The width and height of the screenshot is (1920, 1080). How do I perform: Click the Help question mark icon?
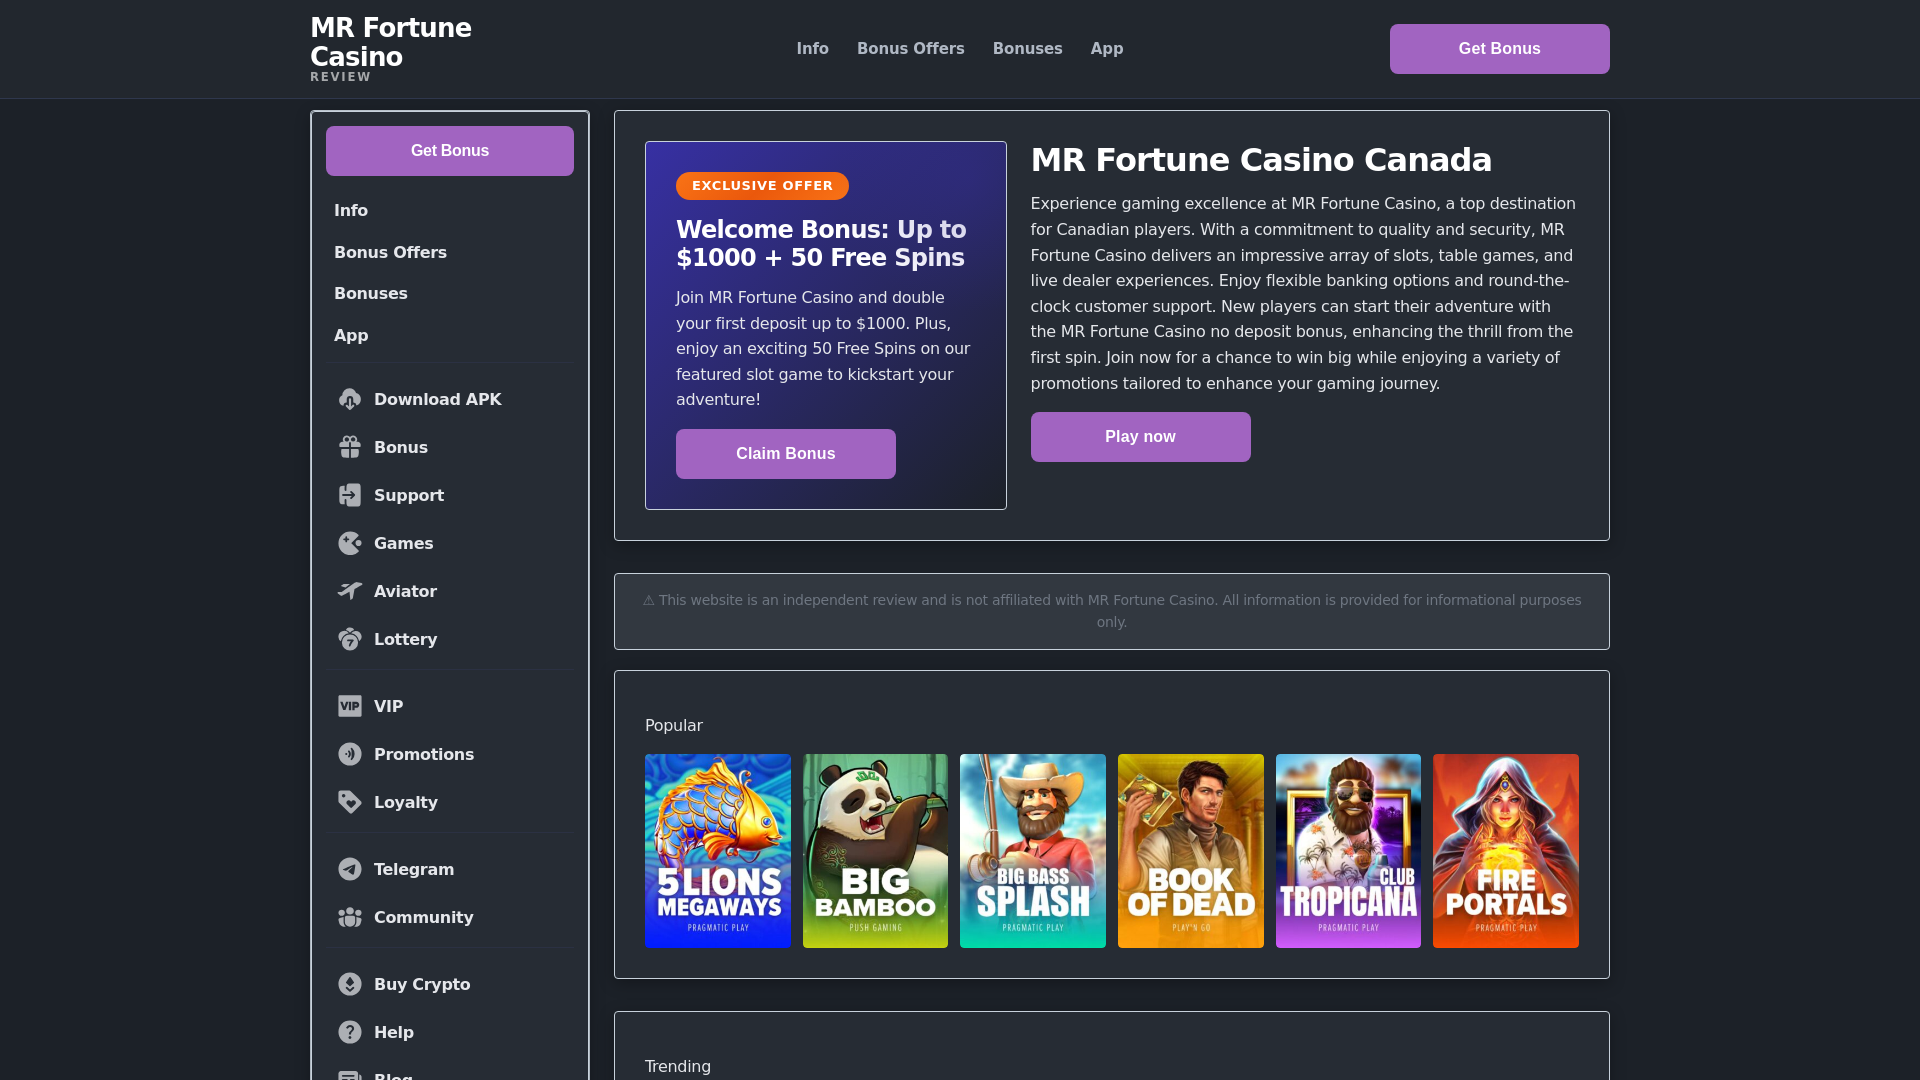pos(349,1033)
